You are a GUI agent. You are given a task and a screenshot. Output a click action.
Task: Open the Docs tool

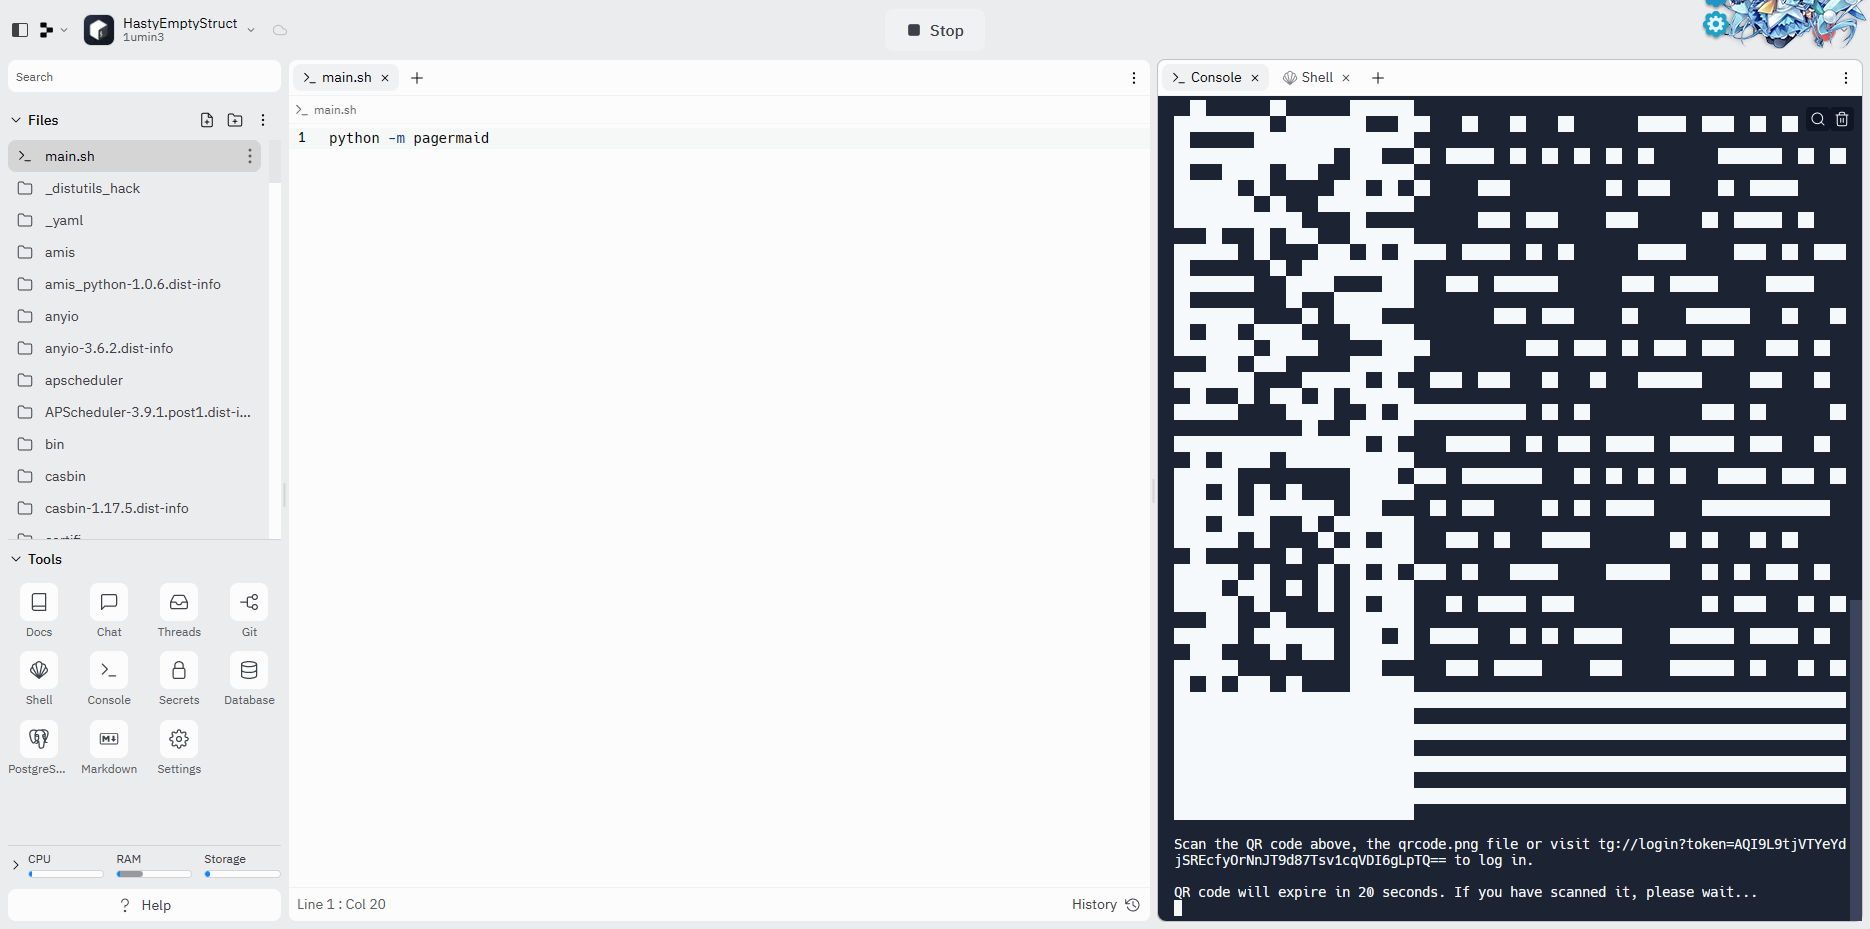point(39,603)
